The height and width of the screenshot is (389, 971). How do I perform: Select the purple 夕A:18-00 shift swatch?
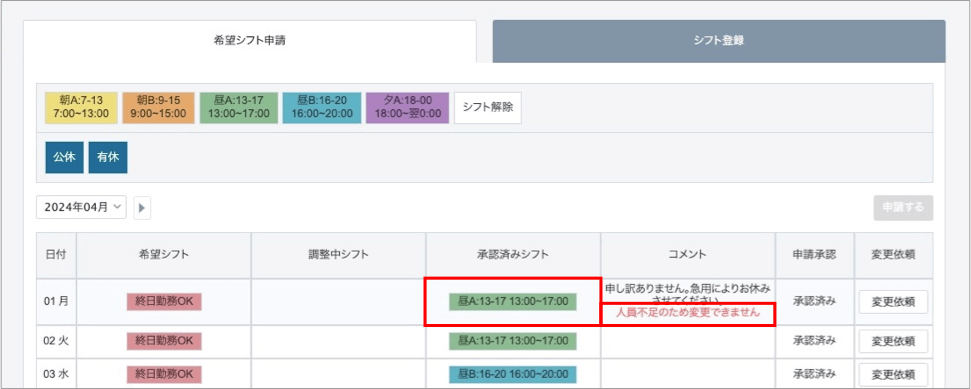click(407, 108)
